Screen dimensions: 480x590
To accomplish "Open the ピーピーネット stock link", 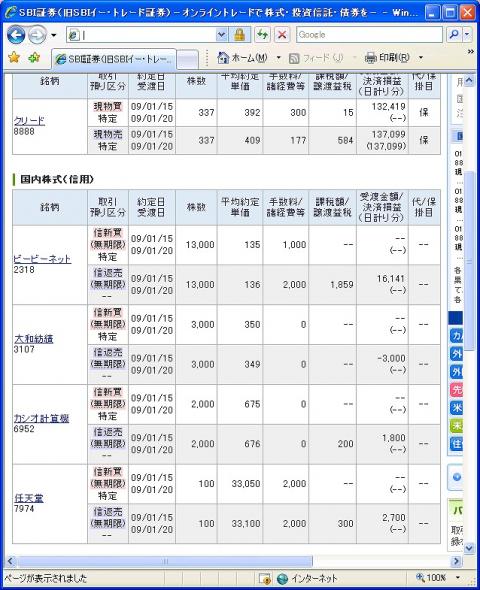I will tap(42, 259).
